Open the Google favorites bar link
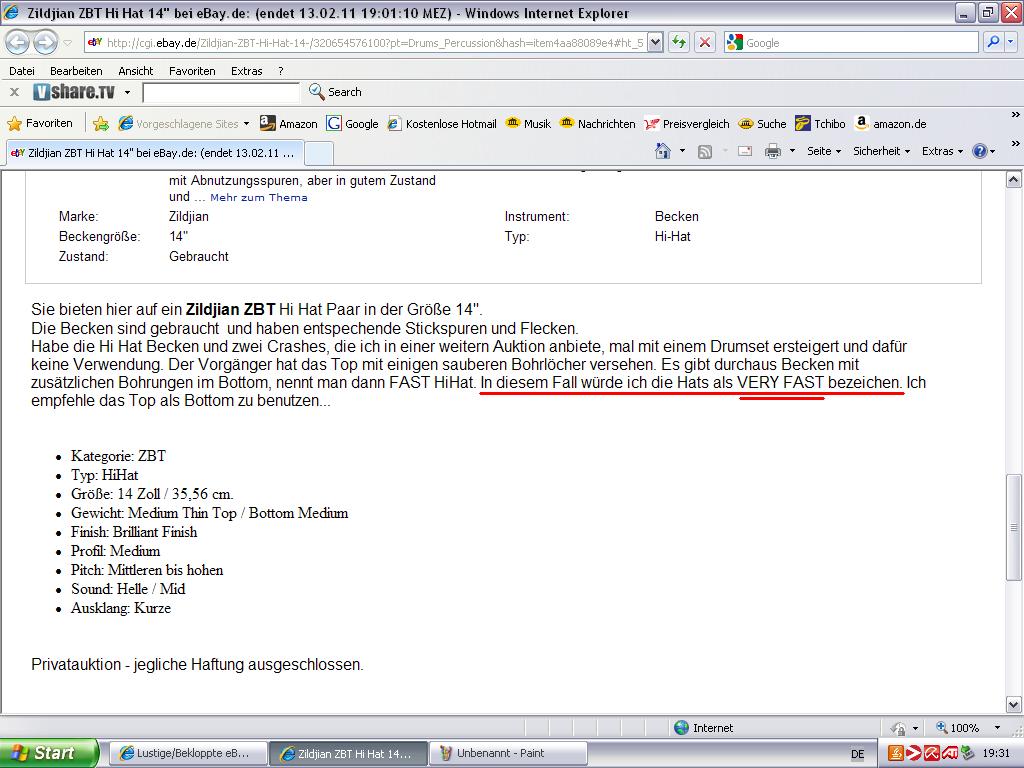The image size is (1024, 768). coord(353,123)
